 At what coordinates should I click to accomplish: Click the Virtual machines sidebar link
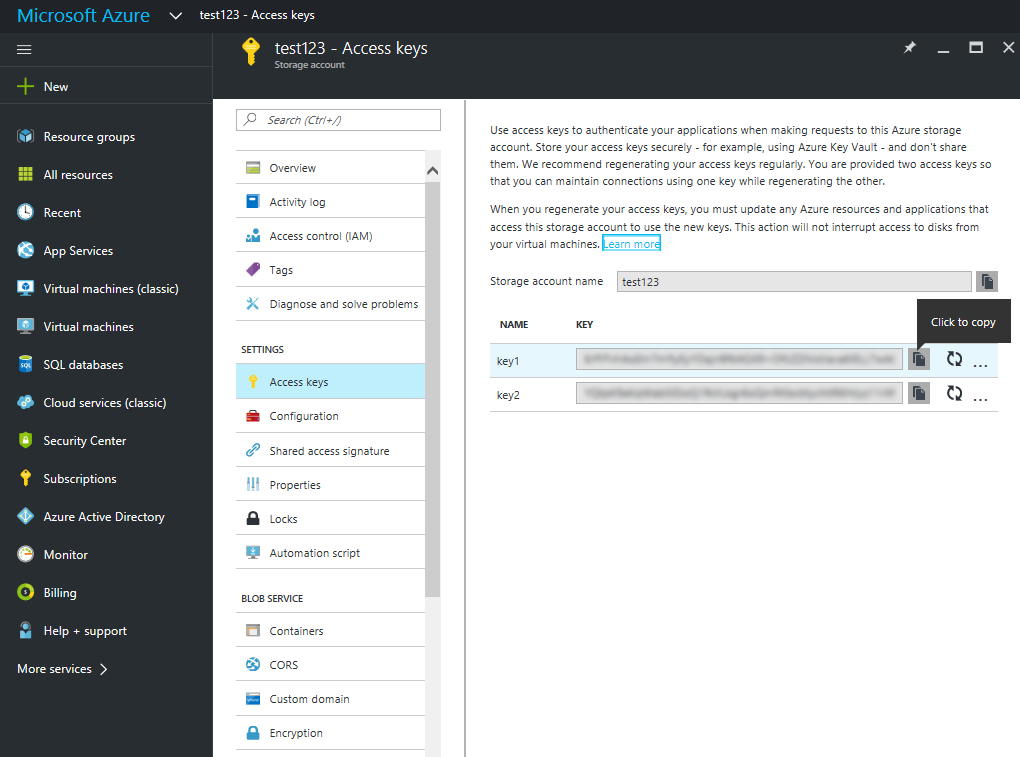coord(88,326)
